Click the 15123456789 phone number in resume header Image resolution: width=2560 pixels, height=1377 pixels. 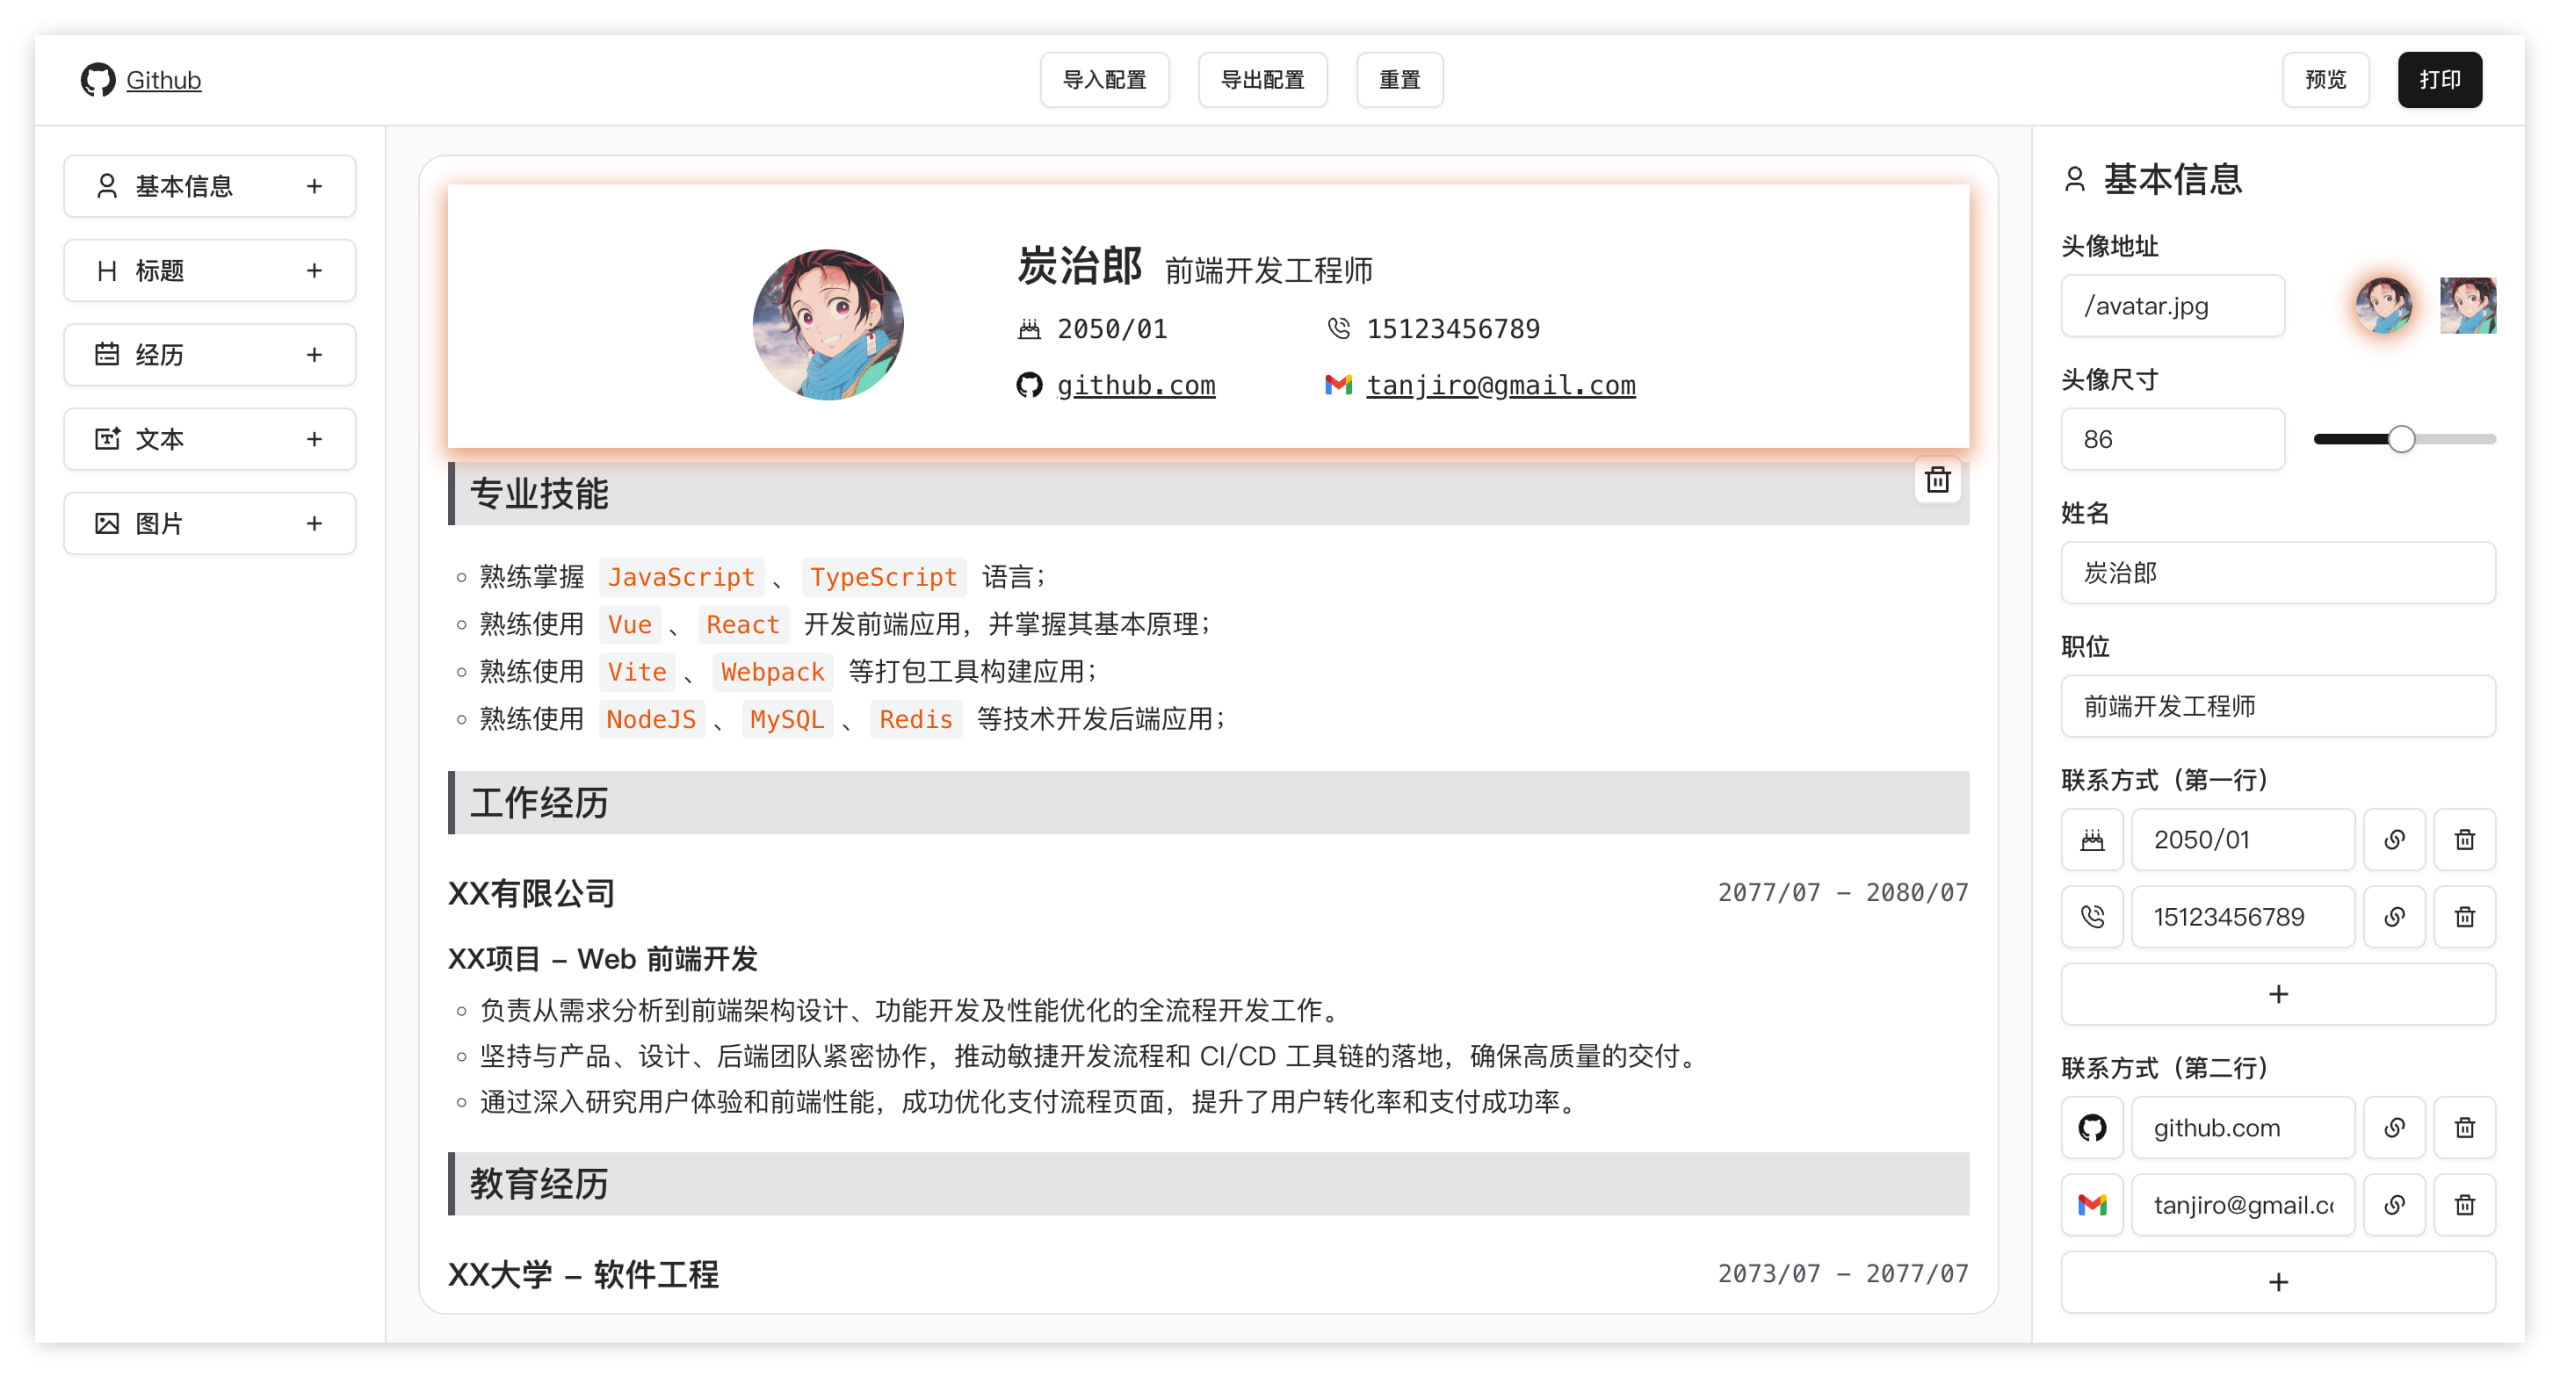click(1452, 329)
